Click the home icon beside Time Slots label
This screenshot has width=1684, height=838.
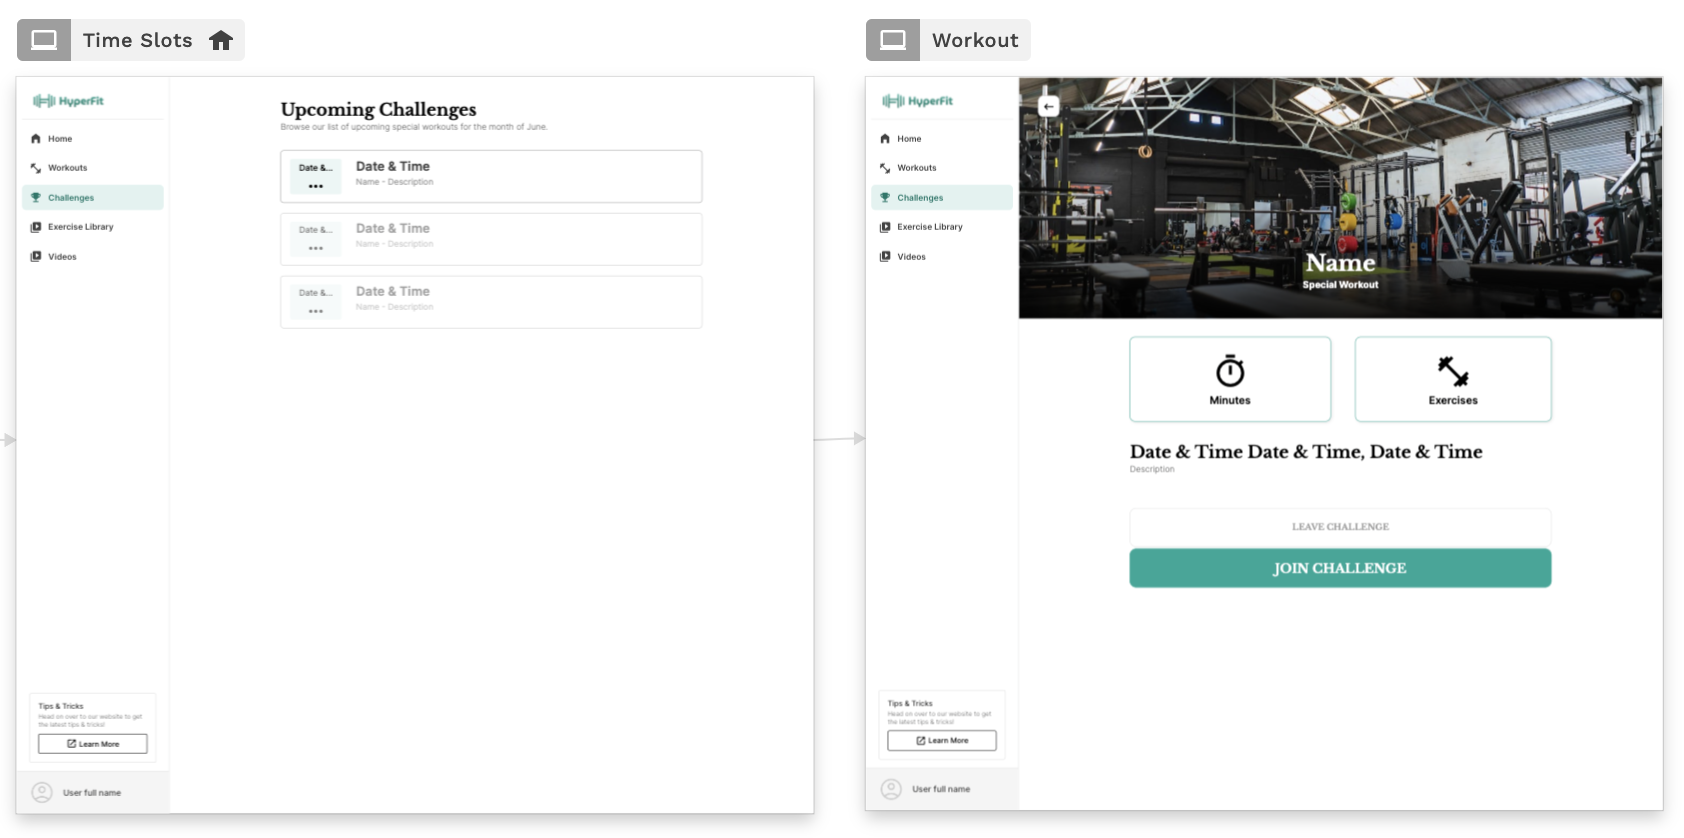tap(221, 40)
